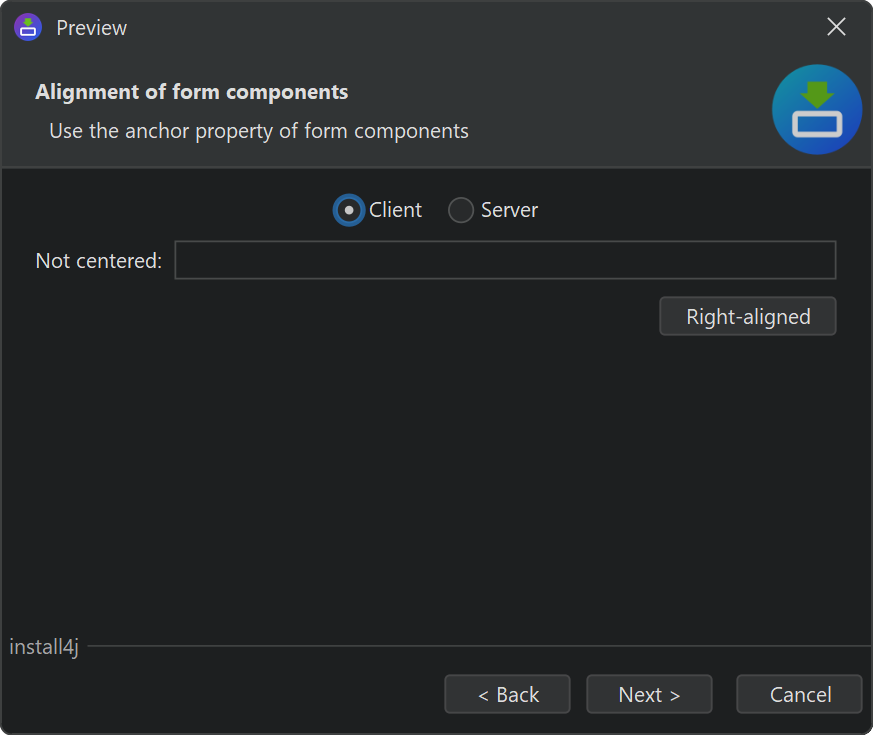Image resolution: width=873 pixels, height=735 pixels.
Task: Click the install4j label near the footer
Action: (x=44, y=647)
